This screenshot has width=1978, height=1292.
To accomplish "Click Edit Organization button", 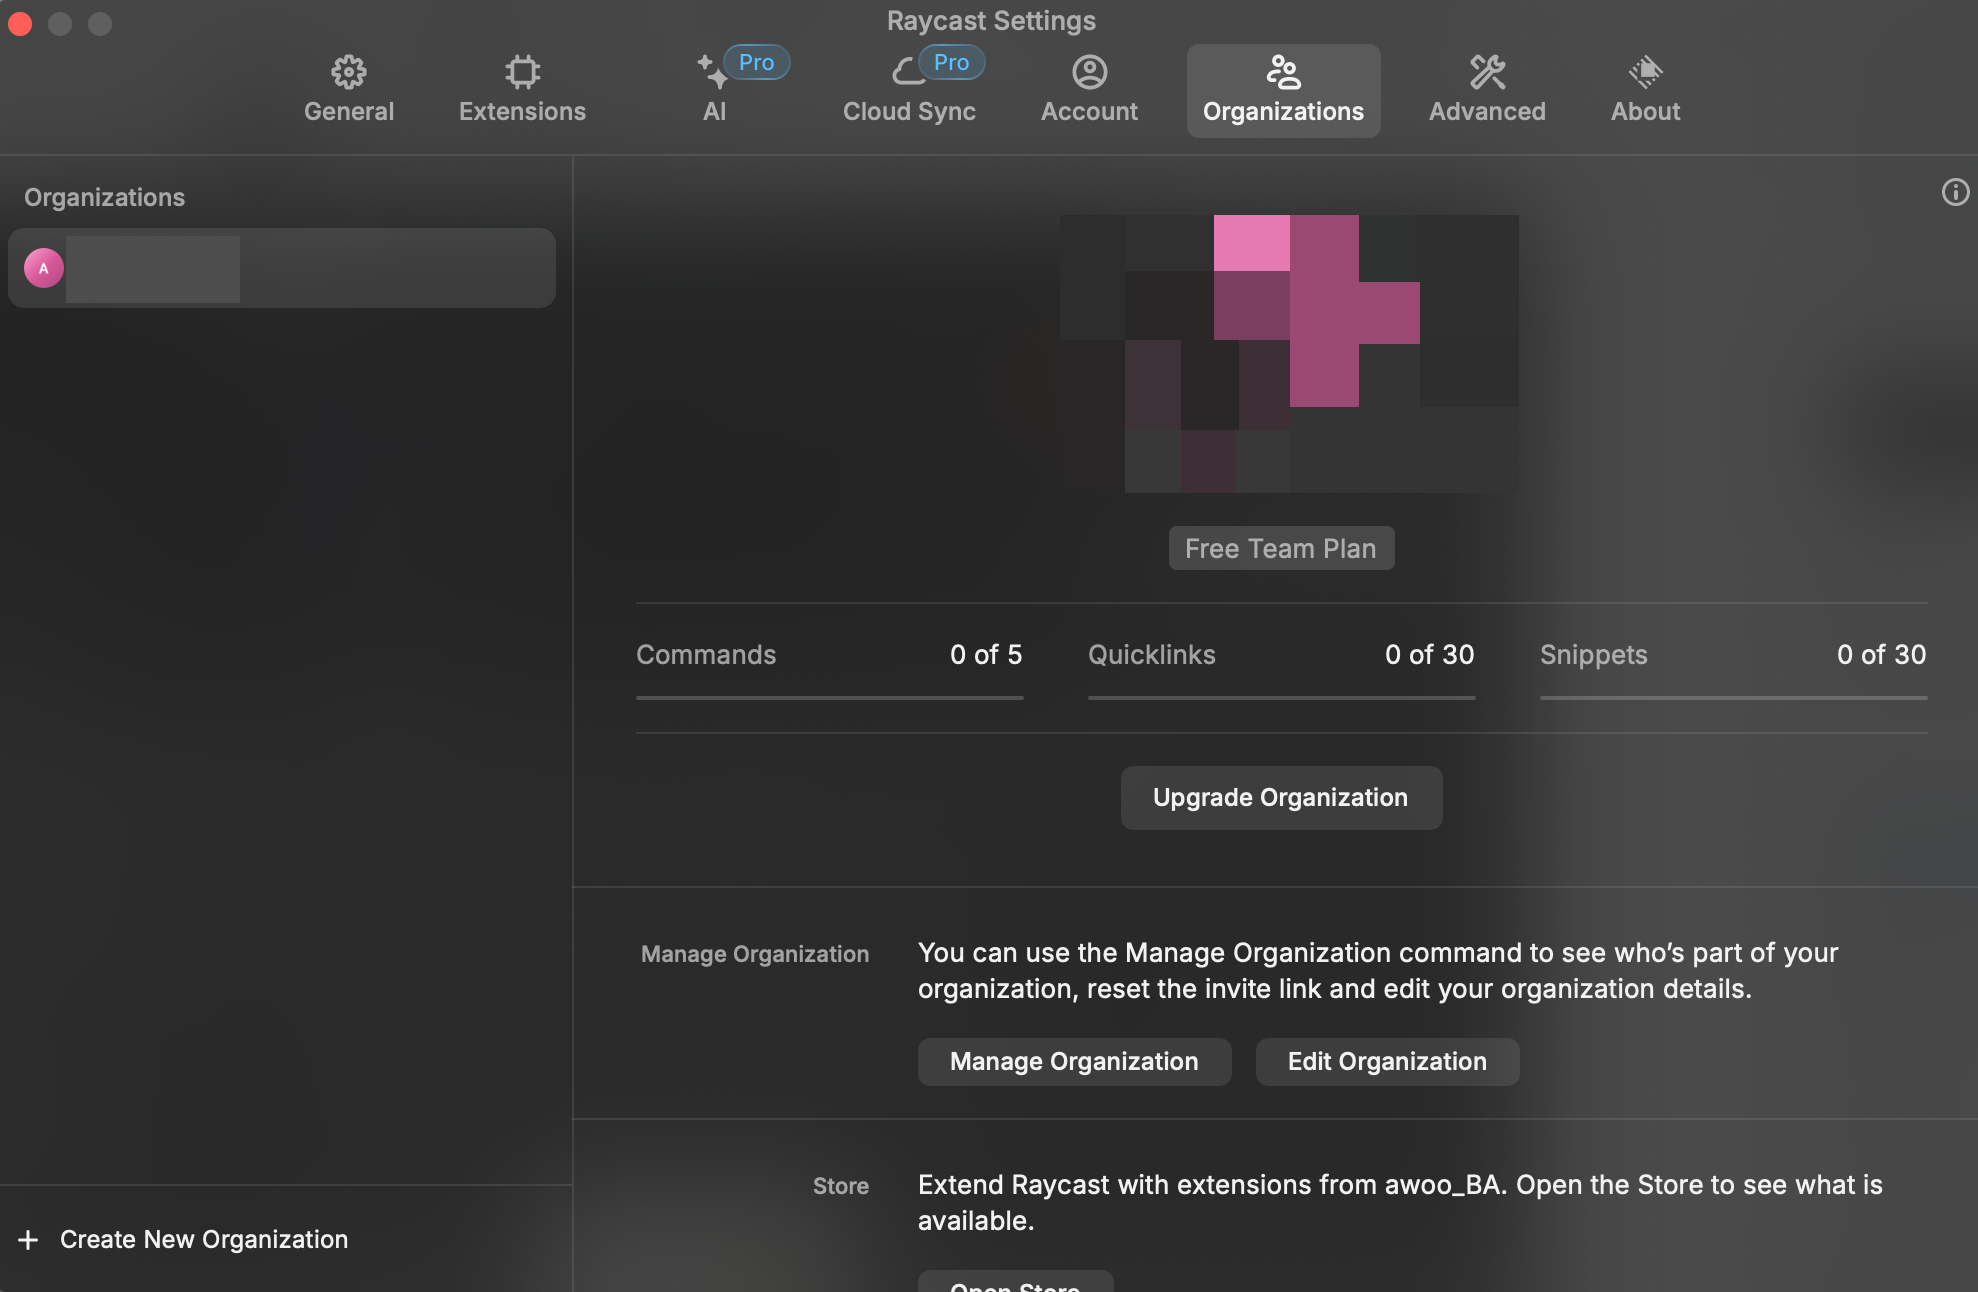I will 1387,1061.
